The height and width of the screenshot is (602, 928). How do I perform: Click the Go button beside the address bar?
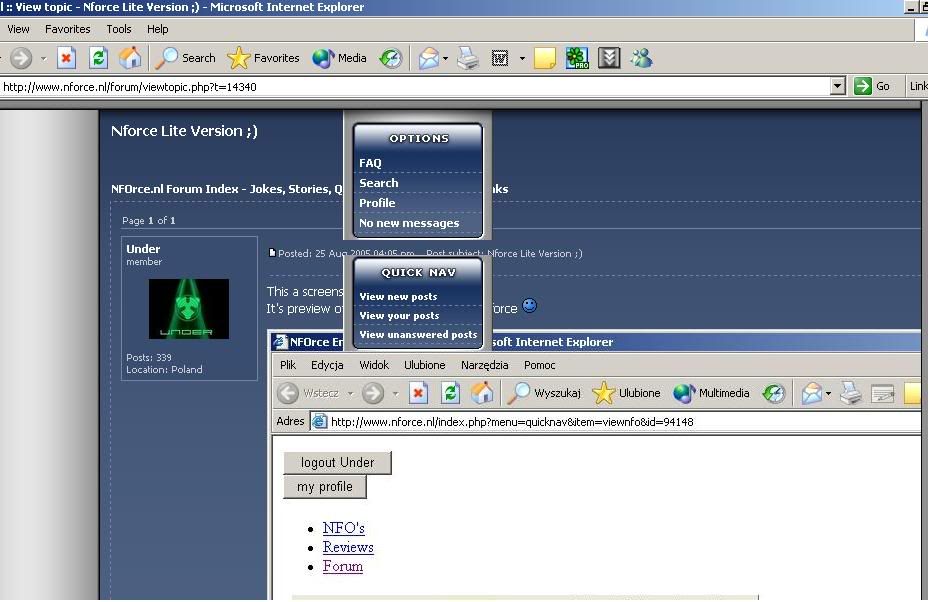coord(872,86)
